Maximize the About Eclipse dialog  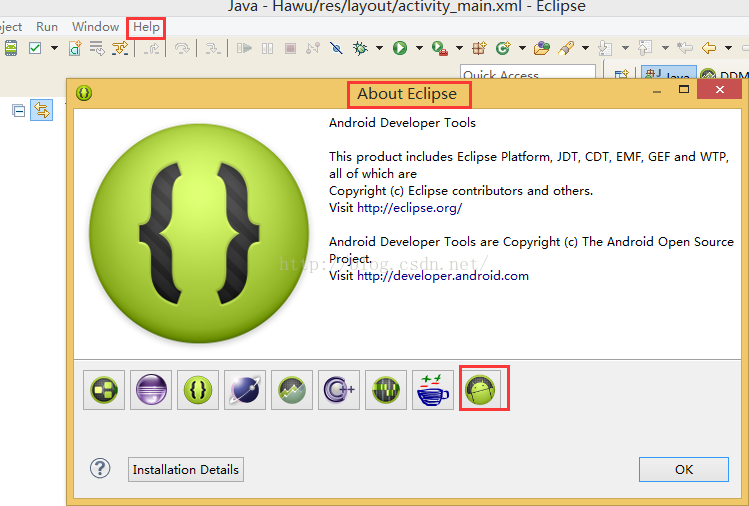[x=684, y=89]
